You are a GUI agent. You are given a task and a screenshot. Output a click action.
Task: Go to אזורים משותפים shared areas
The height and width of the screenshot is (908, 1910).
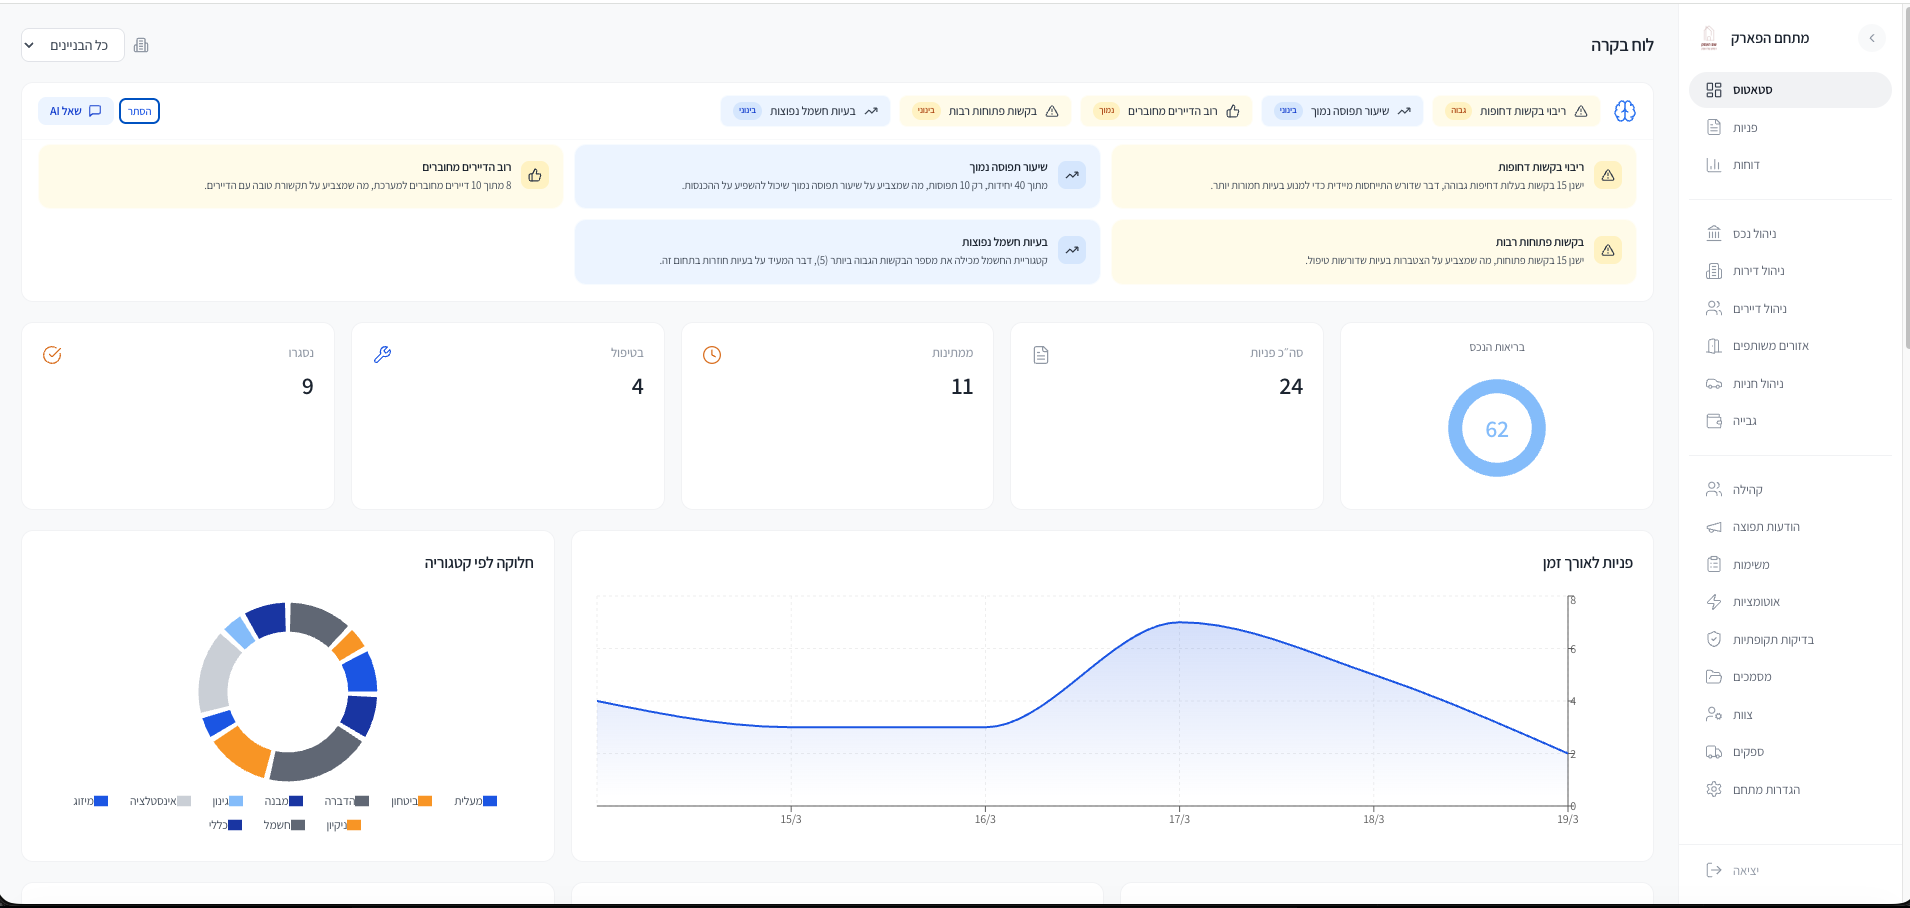tap(1790, 346)
